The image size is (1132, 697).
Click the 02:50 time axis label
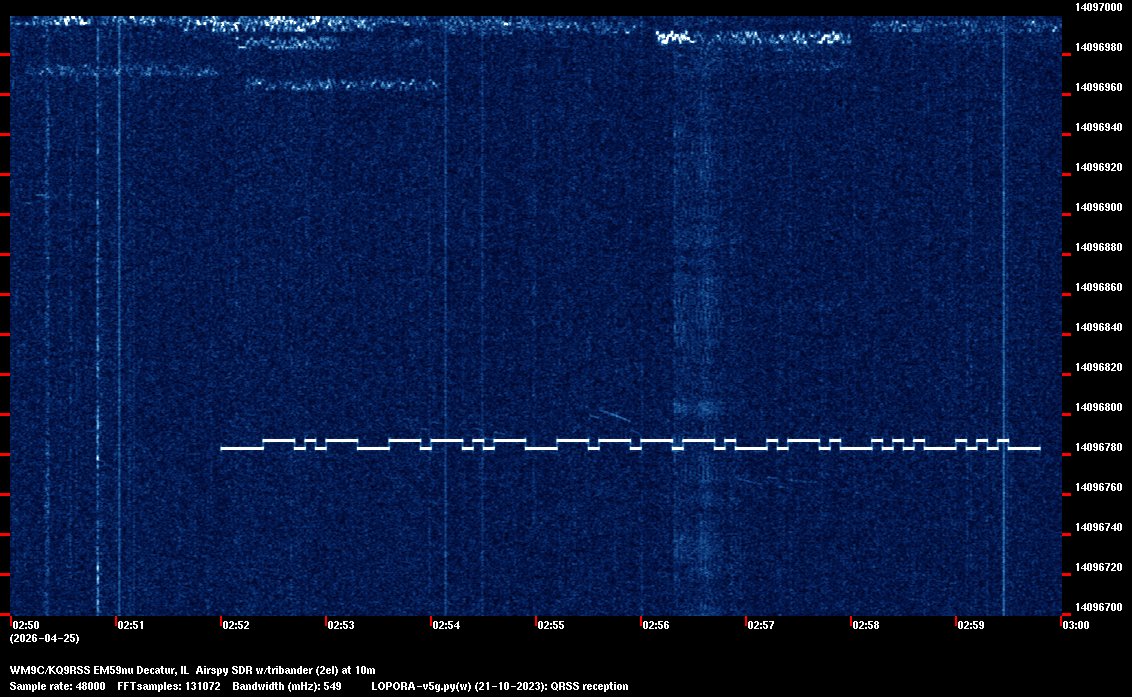pyautogui.click(x=26, y=625)
